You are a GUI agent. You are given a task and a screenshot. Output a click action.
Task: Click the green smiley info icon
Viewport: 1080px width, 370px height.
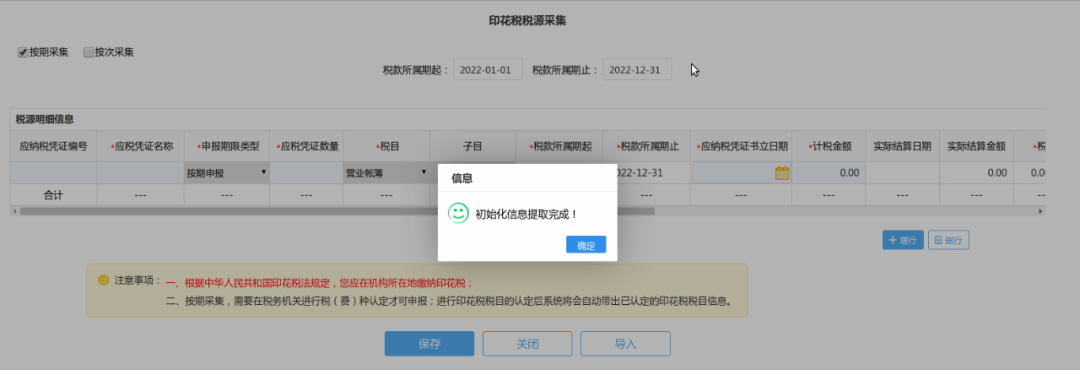click(458, 213)
